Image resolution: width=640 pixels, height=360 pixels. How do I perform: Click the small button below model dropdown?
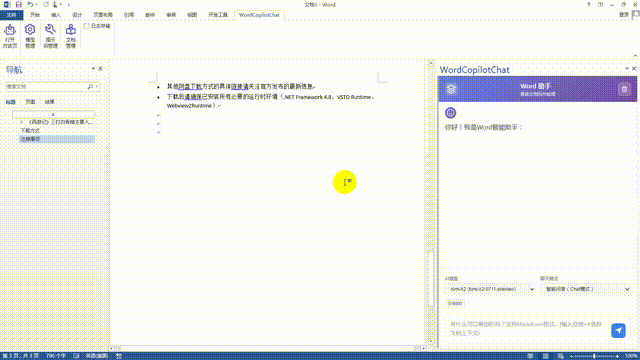(455, 303)
